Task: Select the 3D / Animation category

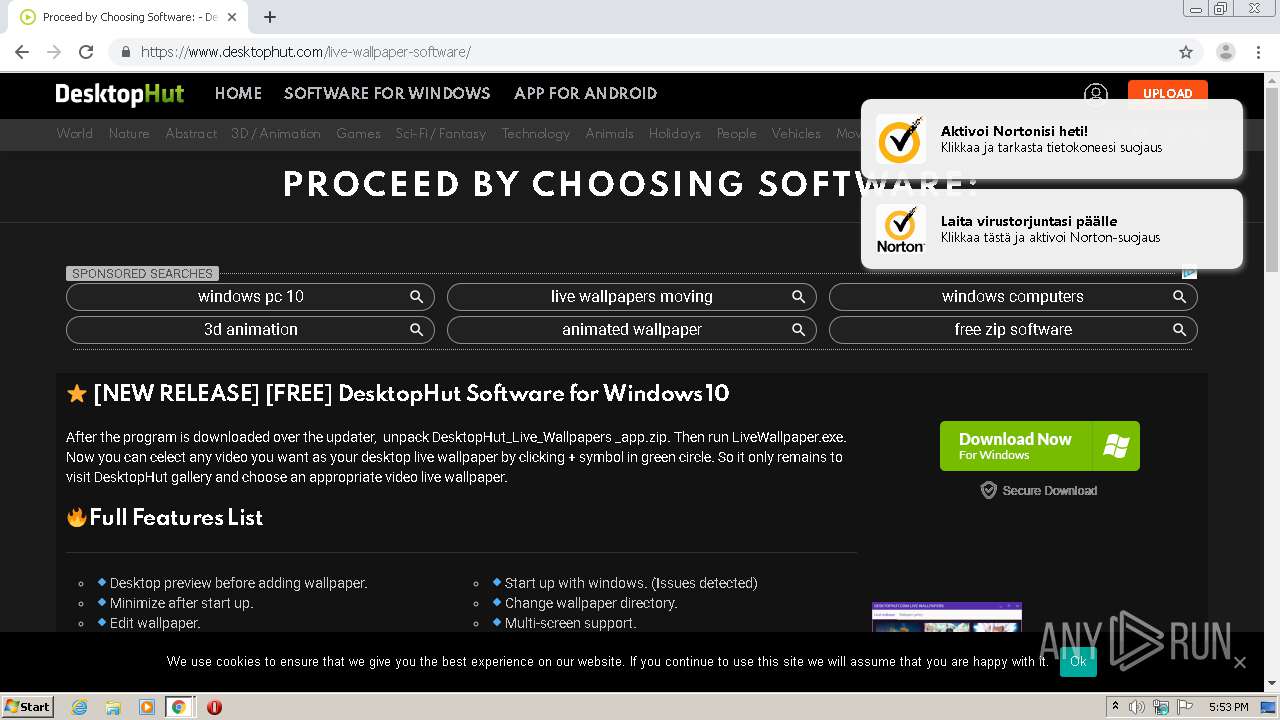Action: (x=276, y=133)
